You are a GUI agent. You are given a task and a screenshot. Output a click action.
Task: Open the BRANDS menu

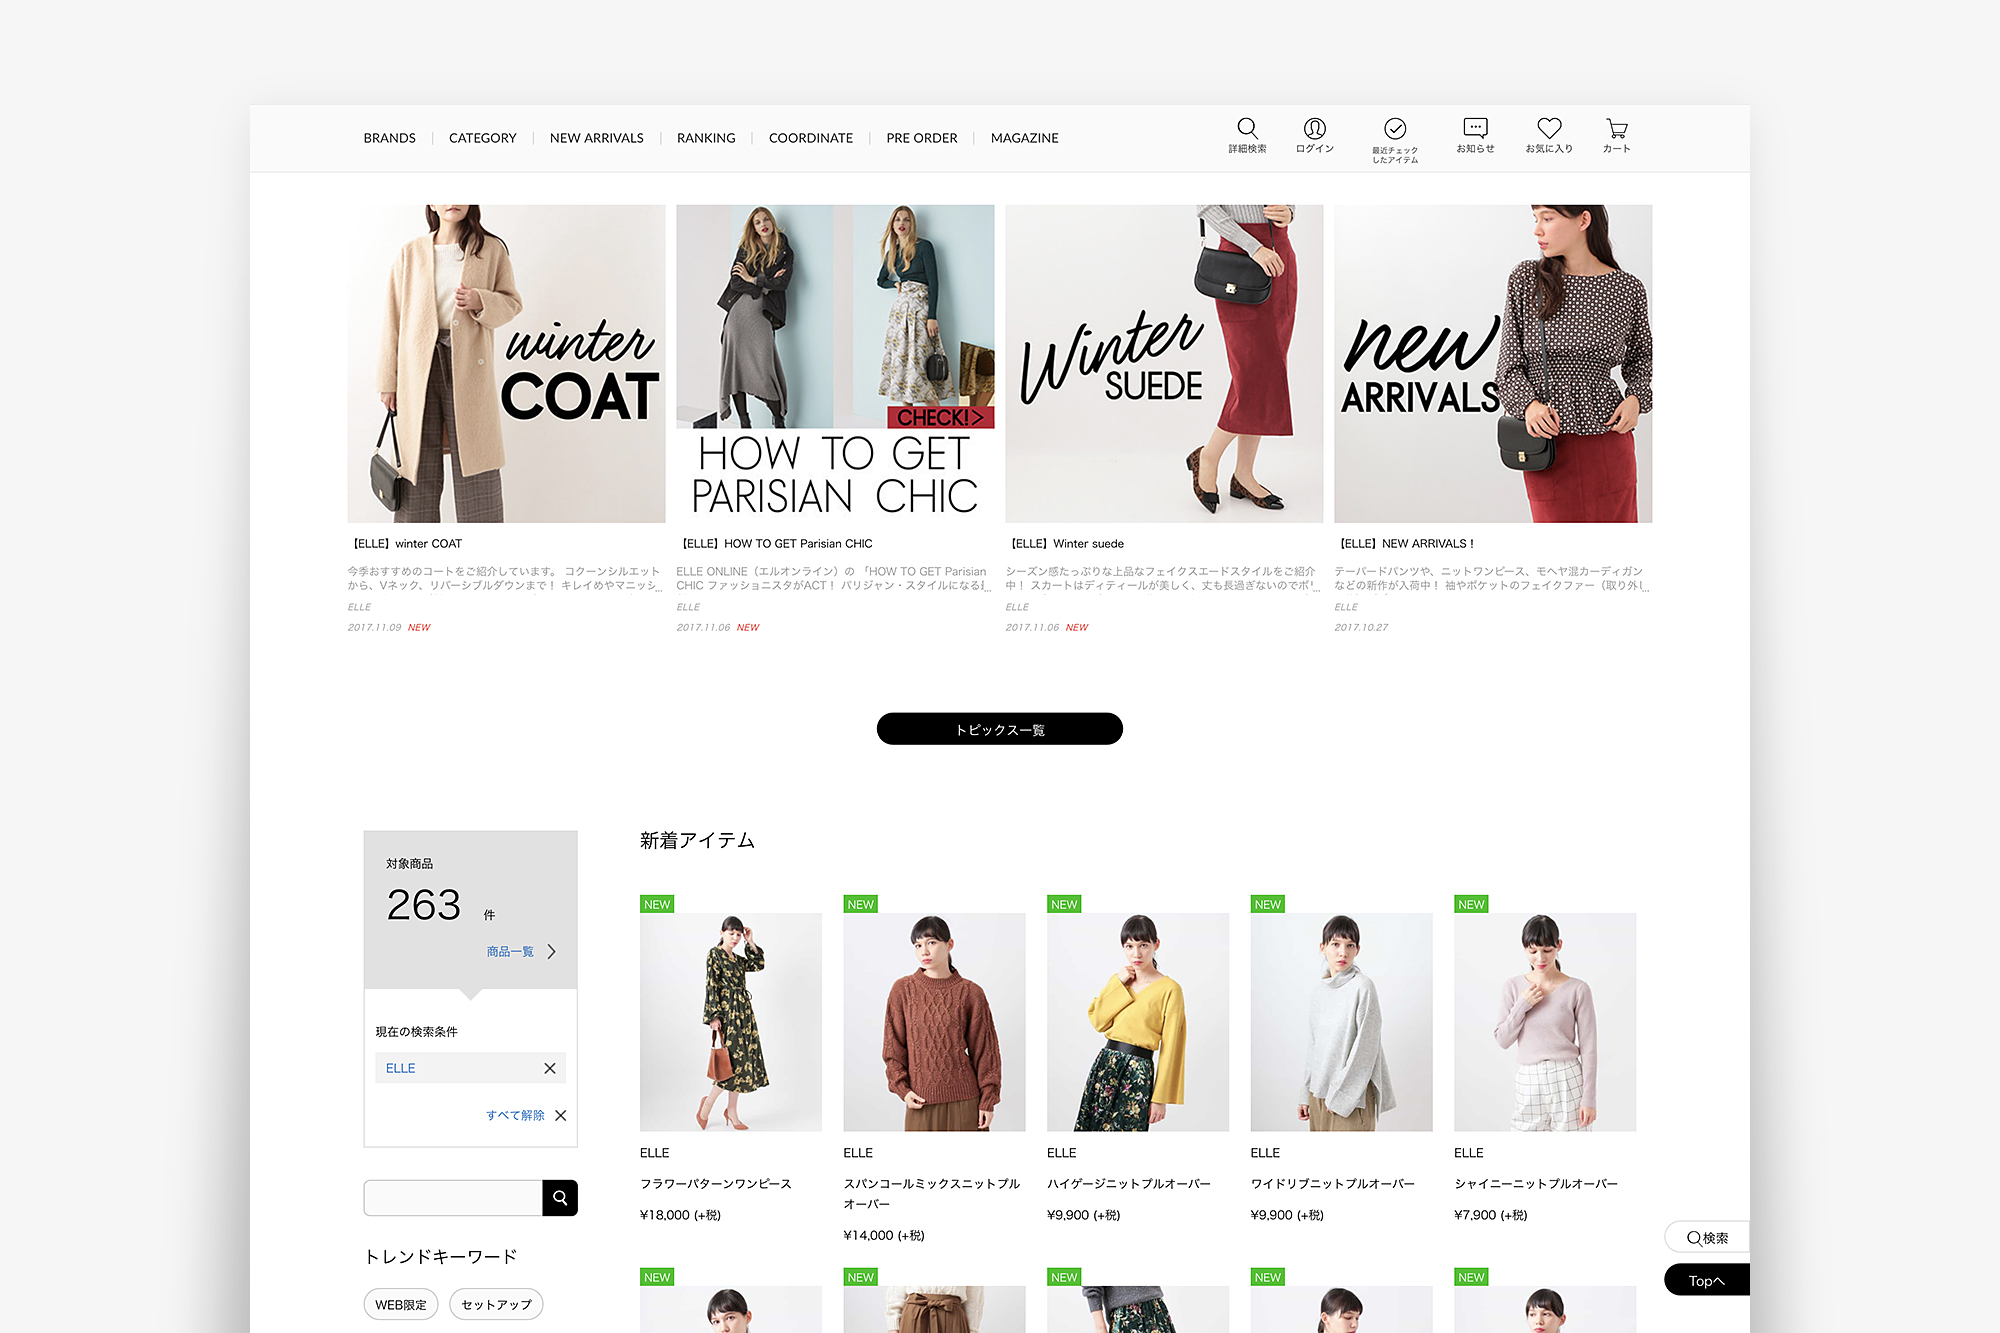(x=389, y=138)
